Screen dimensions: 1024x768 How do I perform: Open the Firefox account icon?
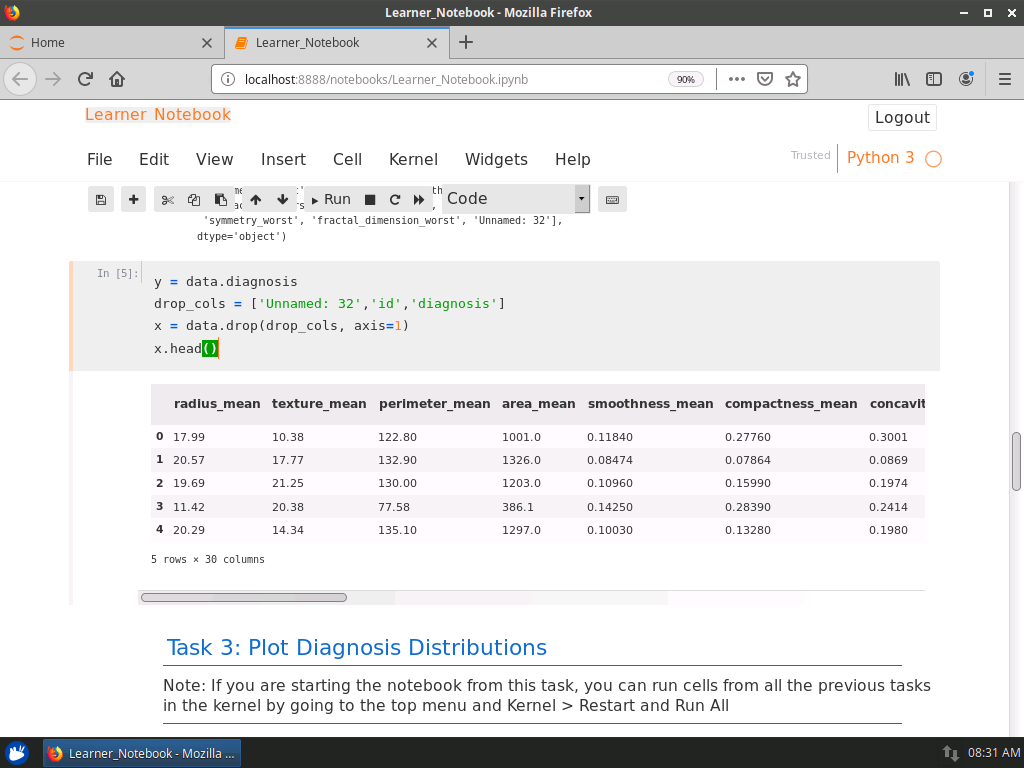click(966, 79)
